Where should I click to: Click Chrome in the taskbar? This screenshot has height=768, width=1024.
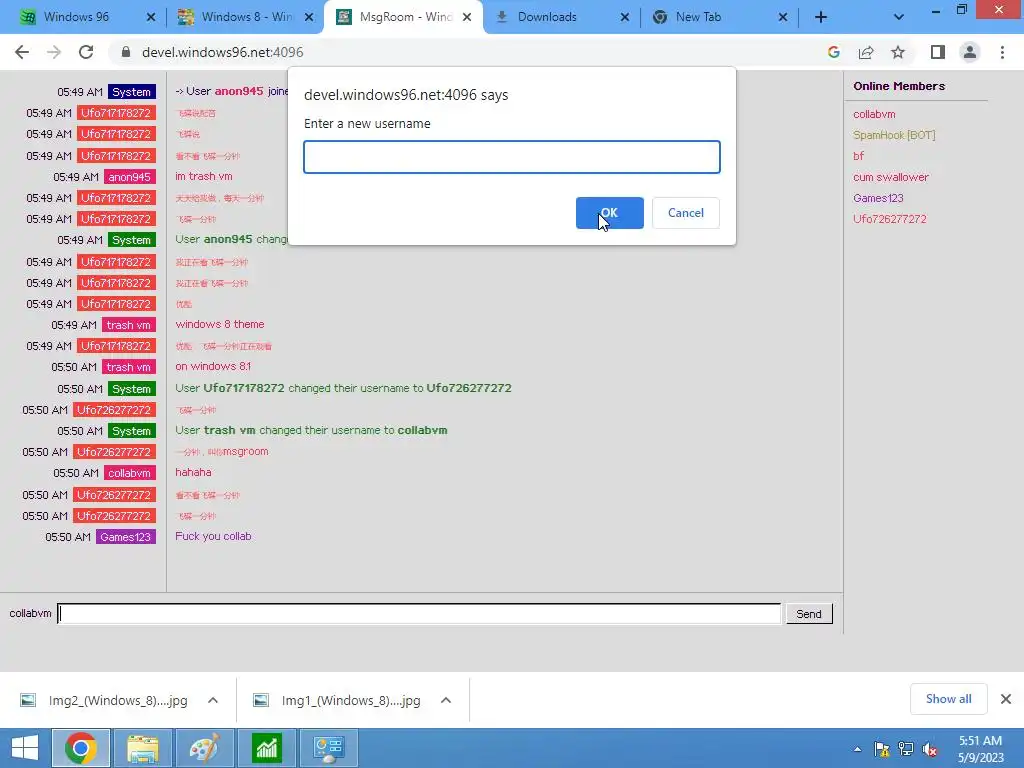pyautogui.click(x=81, y=748)
